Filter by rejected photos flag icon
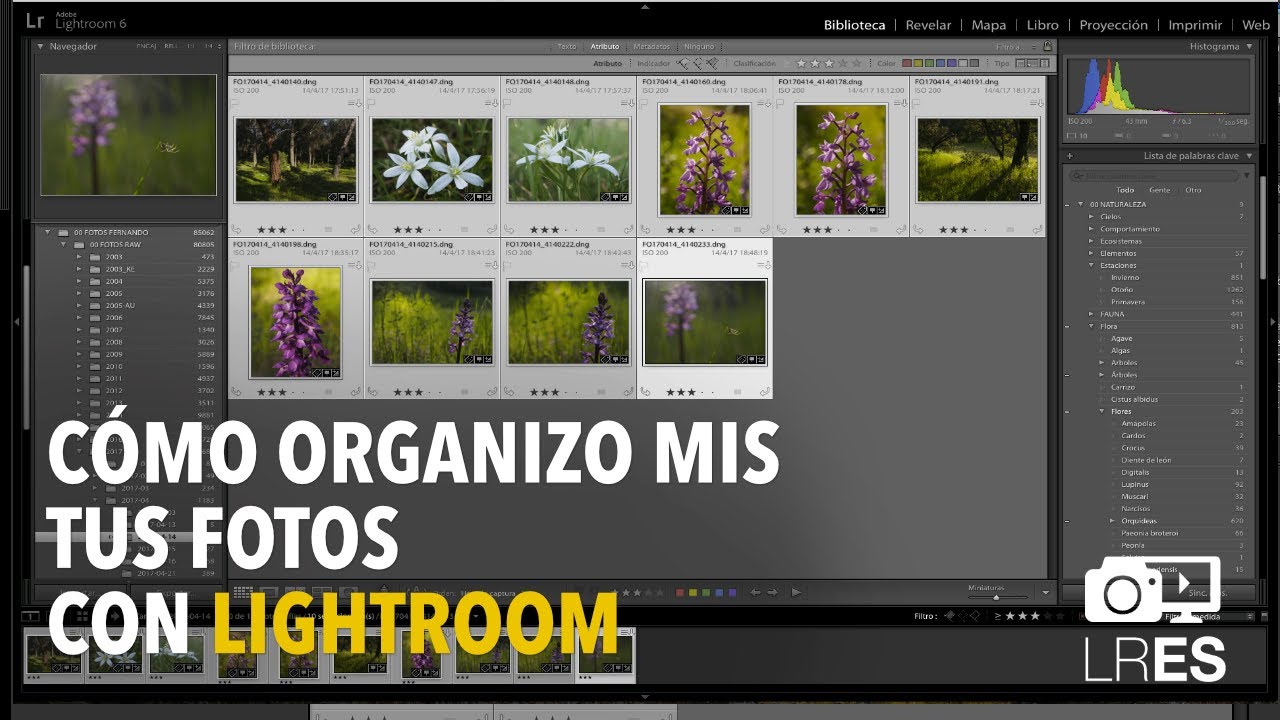 [712, 63]
